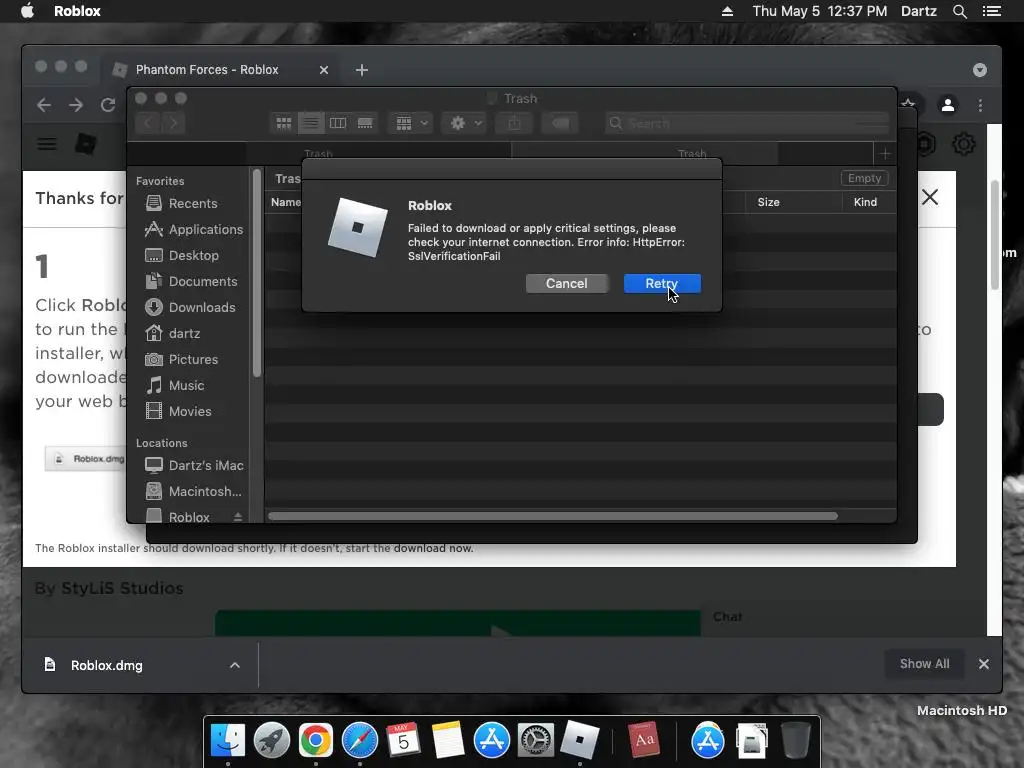Open Launchpad from the Dock
This screenshot has width=1024, height=768.
point(272,741)
